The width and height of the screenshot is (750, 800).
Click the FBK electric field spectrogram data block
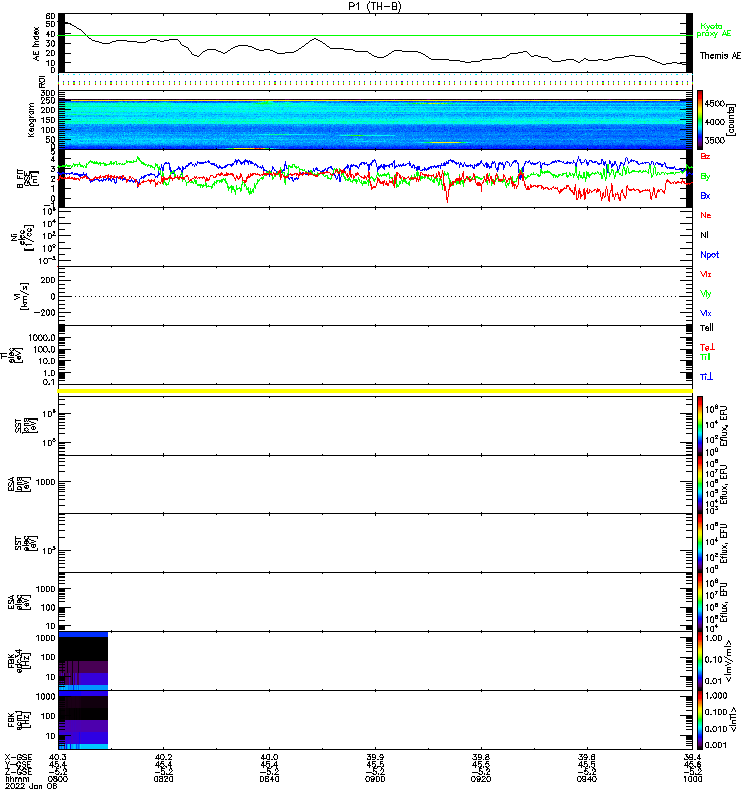pyautogui.click(x=83, y=661)
